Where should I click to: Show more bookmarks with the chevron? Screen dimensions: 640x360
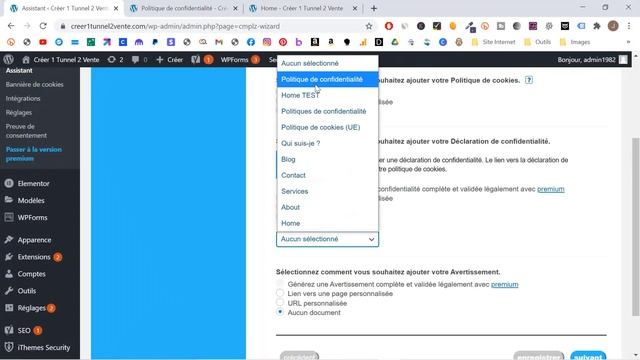point(628,42)
